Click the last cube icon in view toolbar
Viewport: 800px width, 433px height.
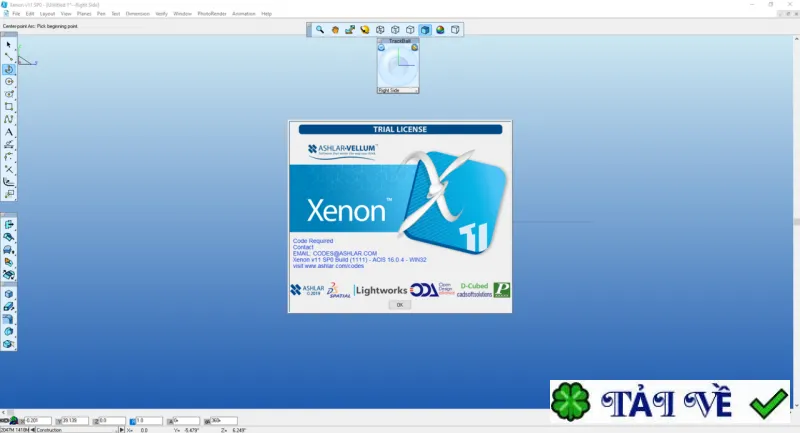[455, 30]
